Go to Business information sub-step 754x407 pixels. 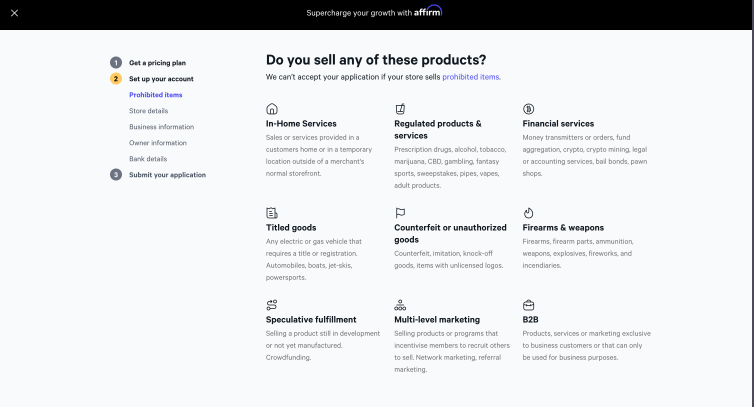coord(161,127)
